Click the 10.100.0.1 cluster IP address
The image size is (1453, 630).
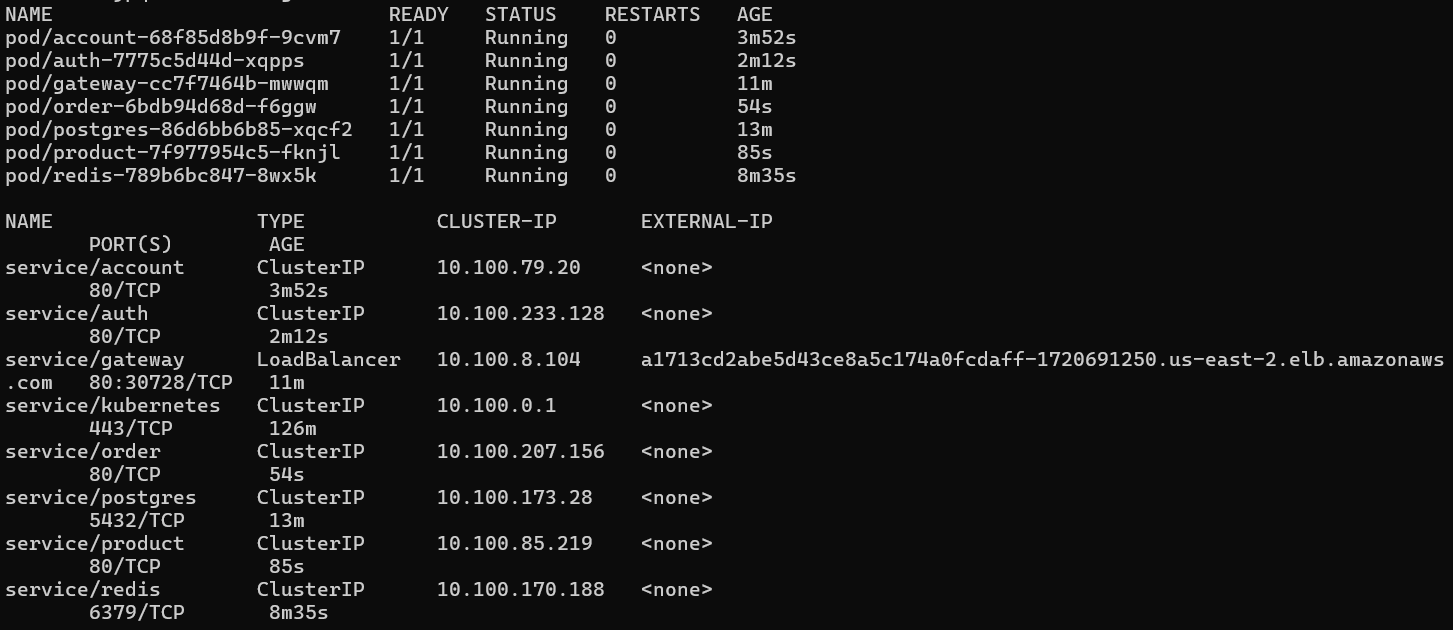coord(496,406)
